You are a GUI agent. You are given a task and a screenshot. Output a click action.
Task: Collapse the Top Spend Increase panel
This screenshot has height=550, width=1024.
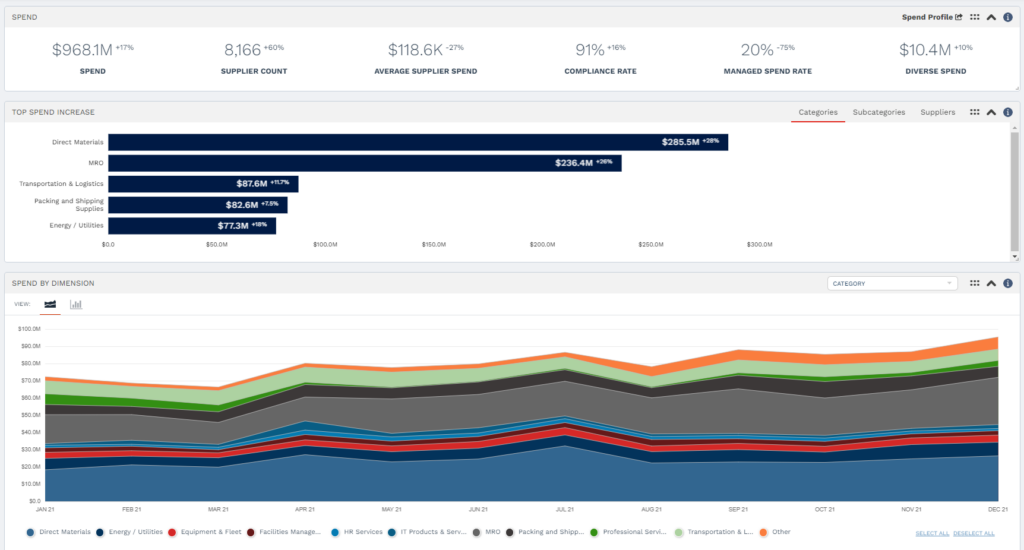point(991,112)
